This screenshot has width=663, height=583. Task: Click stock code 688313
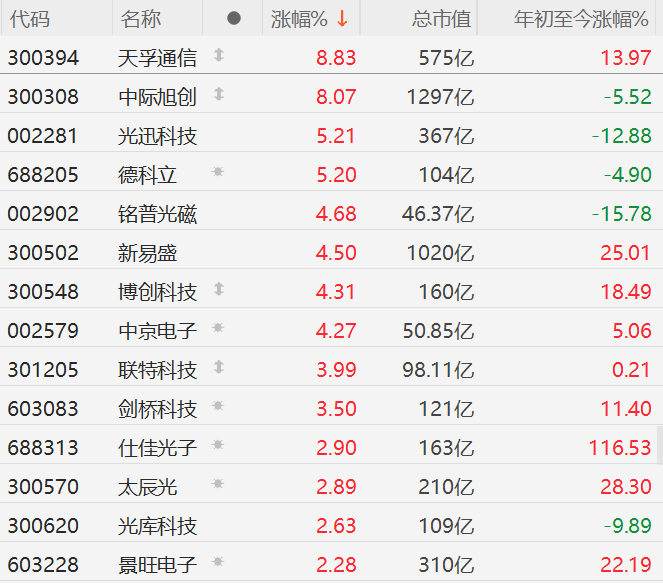click(x=43, y=448)
